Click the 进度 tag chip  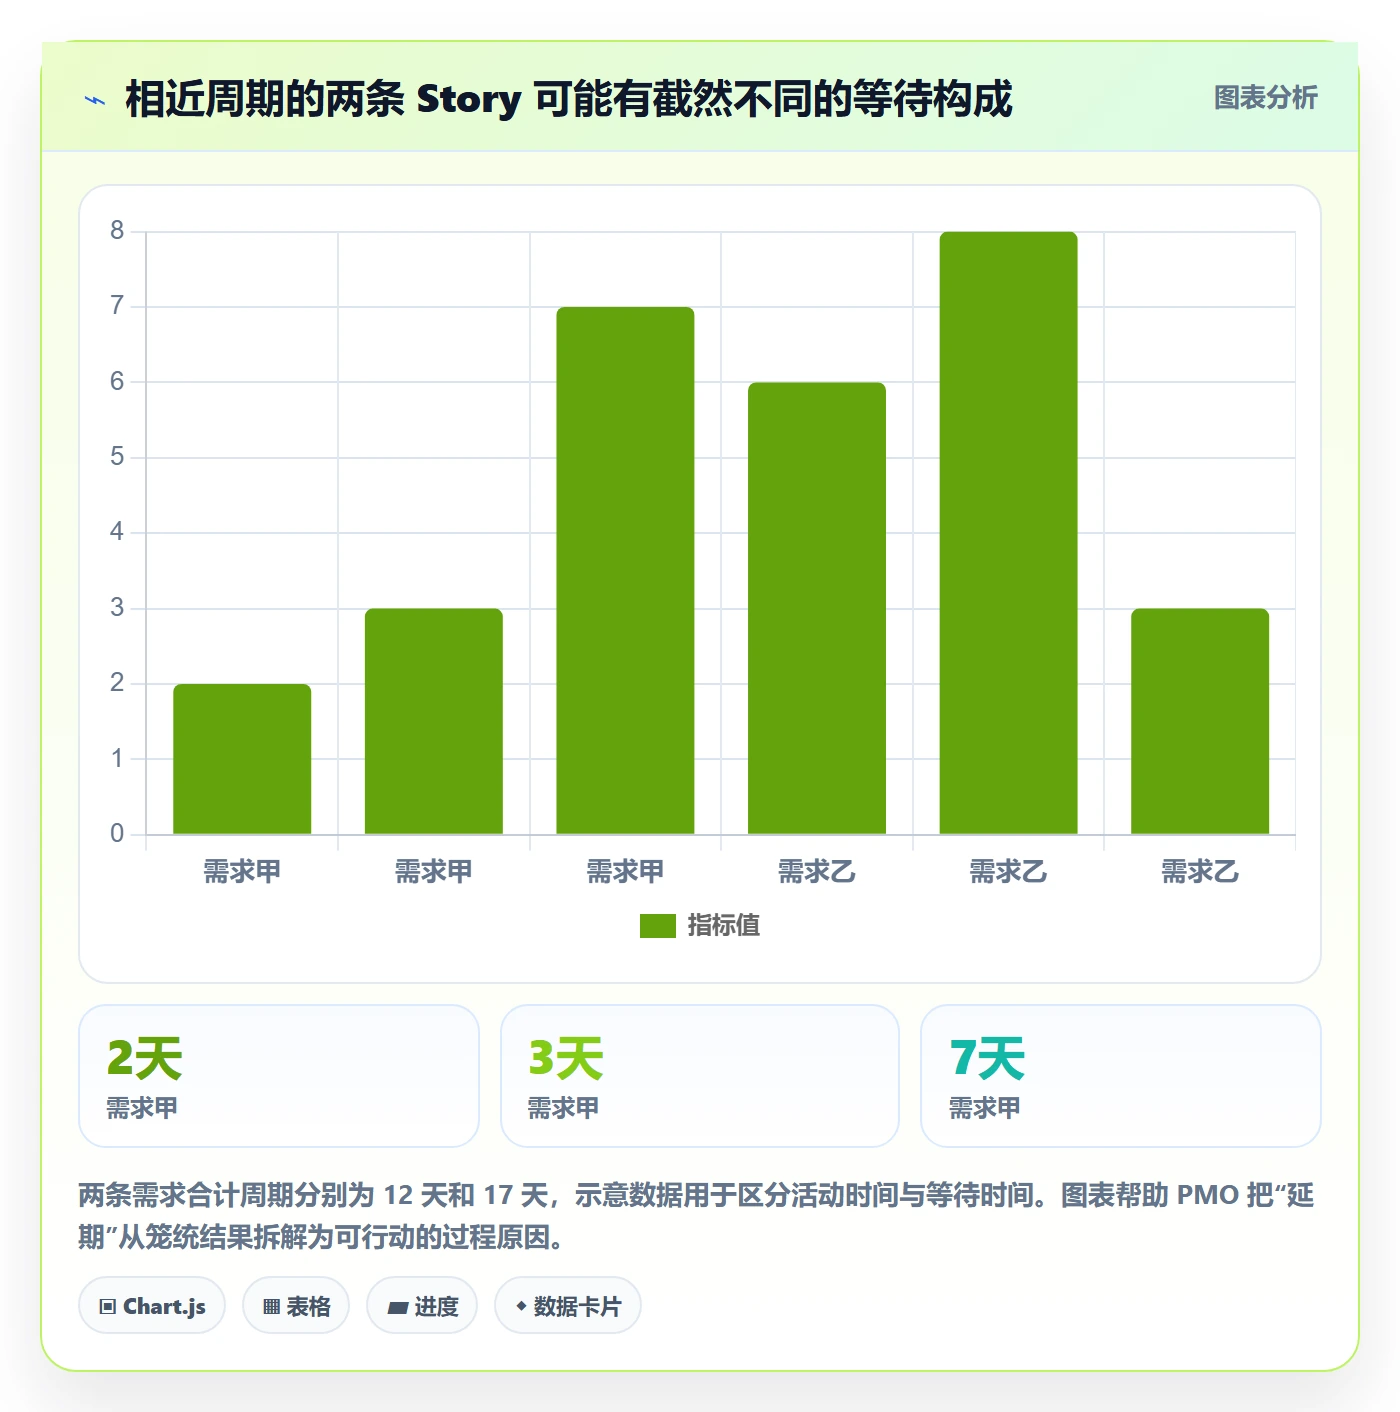coord(422,1306)
